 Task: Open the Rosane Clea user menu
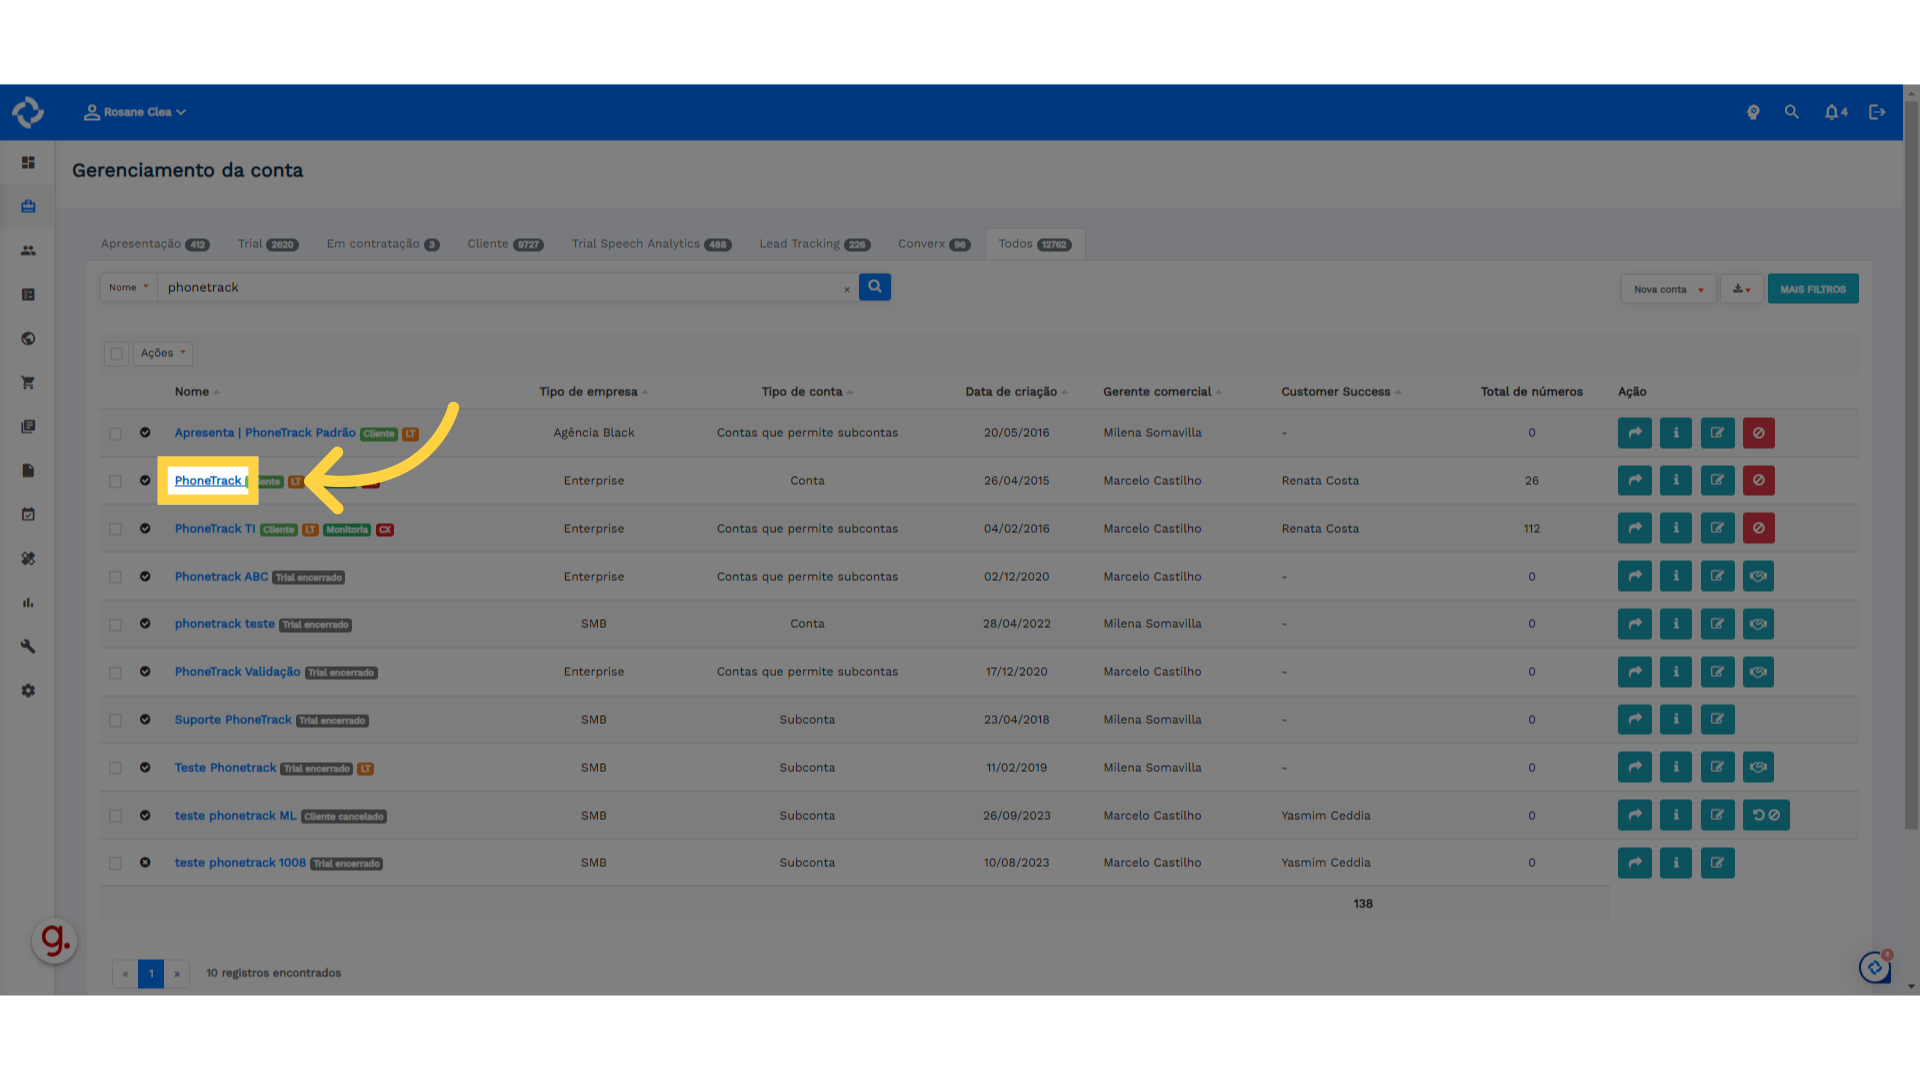click(135, 112)
